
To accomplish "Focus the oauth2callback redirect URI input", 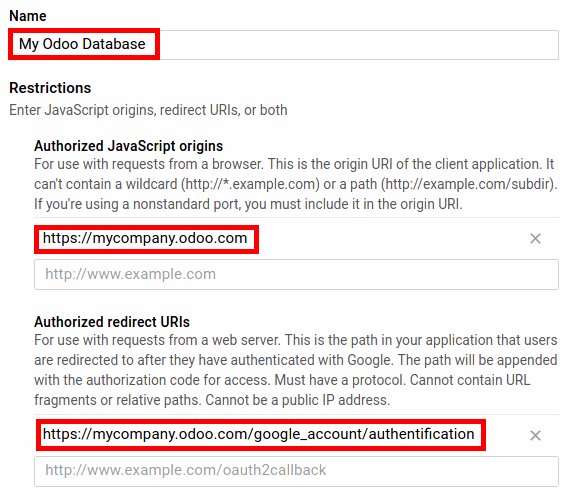I will 296,471.
